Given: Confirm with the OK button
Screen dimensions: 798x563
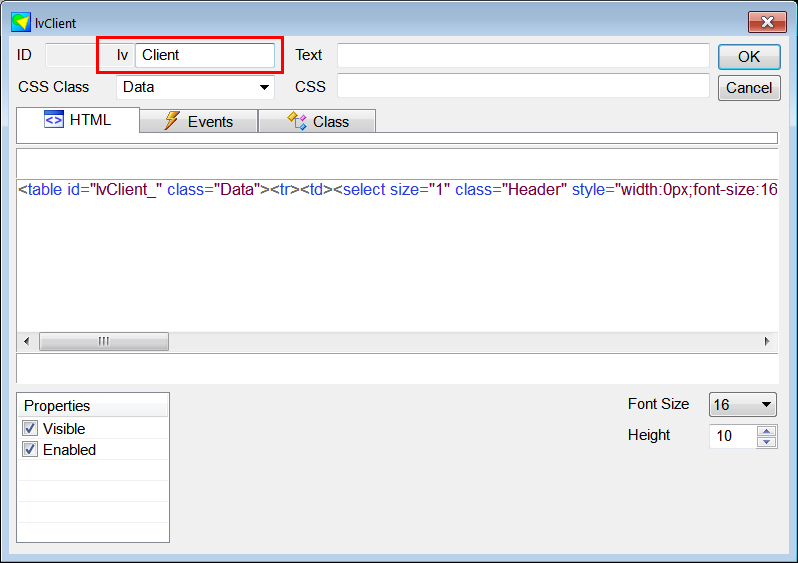Looking at the screenshot, I should pos(749,57).
